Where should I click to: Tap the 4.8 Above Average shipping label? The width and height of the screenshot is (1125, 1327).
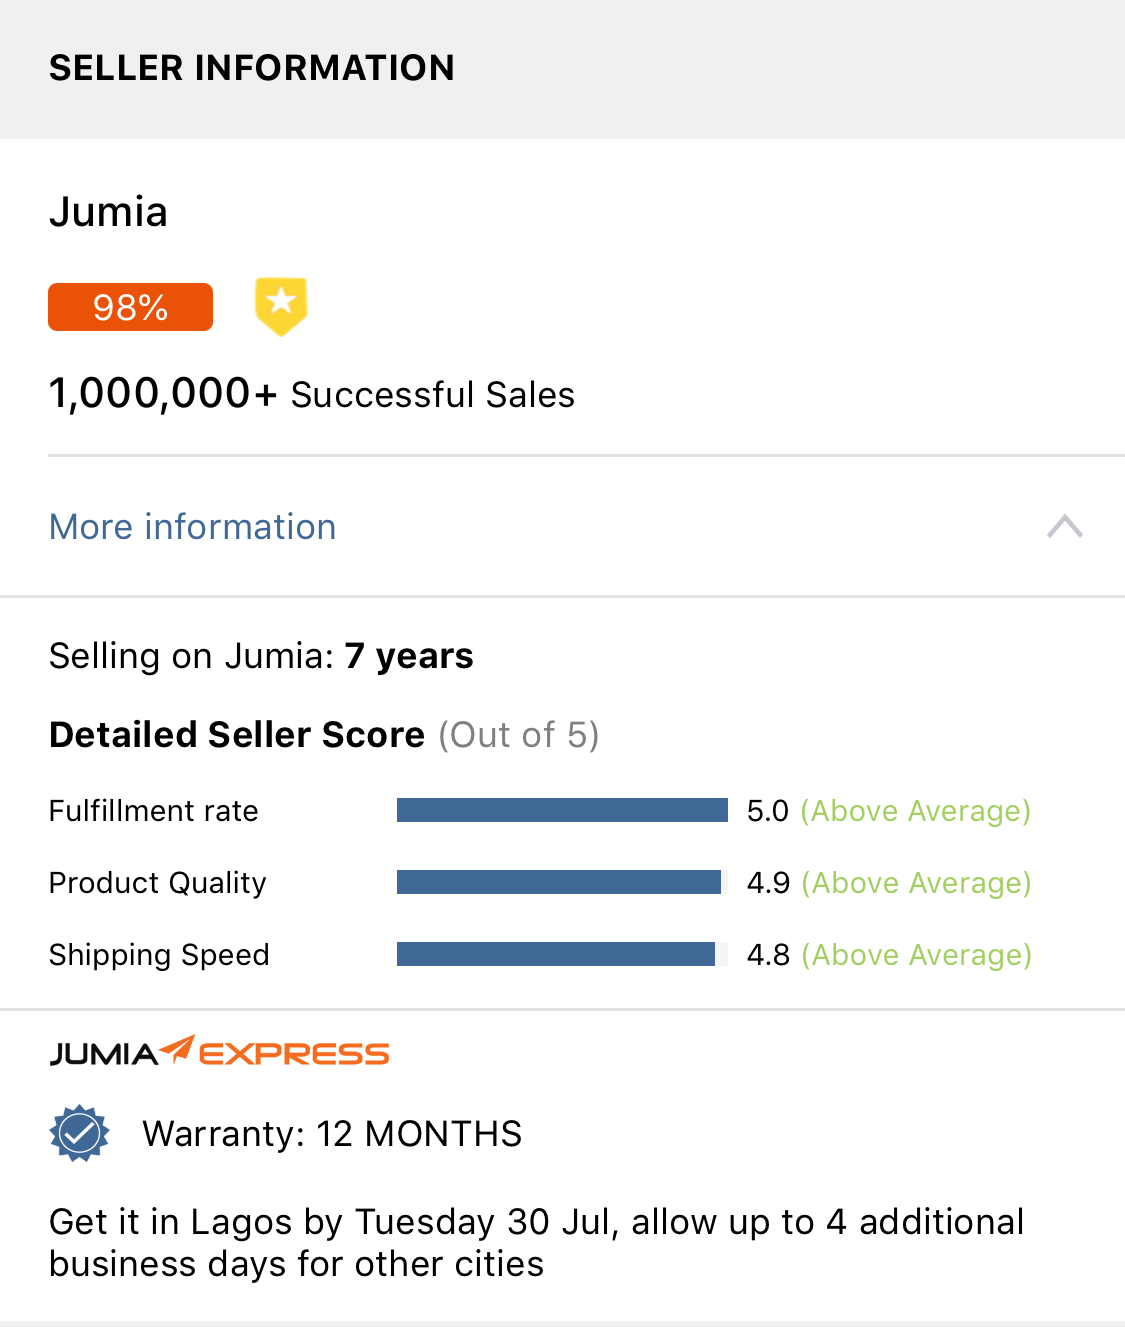click(x=888, y=955)
